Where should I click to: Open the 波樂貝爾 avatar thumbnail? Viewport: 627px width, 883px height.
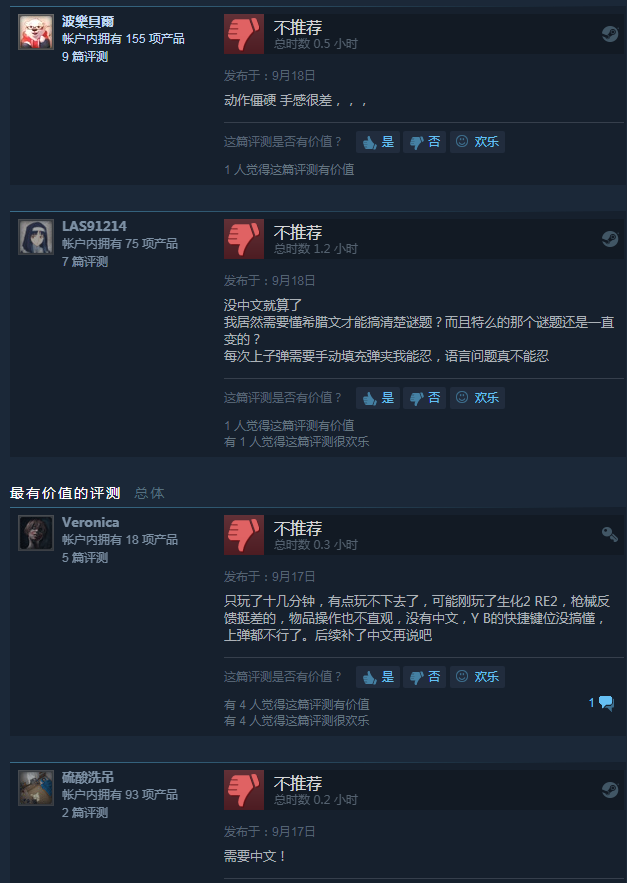36,32
